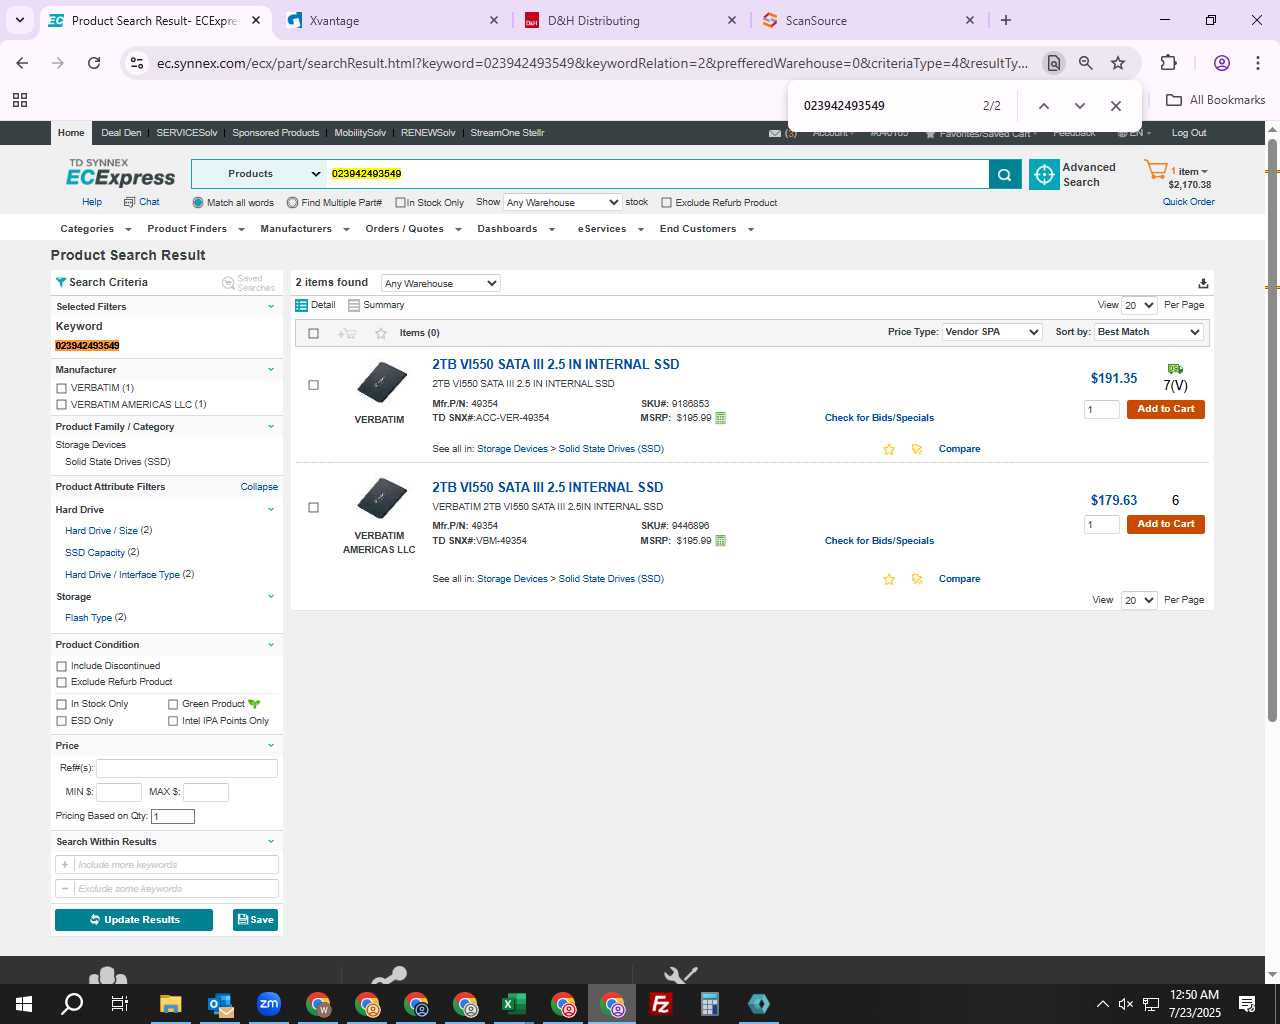Click Save button in filters
The image size is (1280, 1024).
(x=255, y=920)
